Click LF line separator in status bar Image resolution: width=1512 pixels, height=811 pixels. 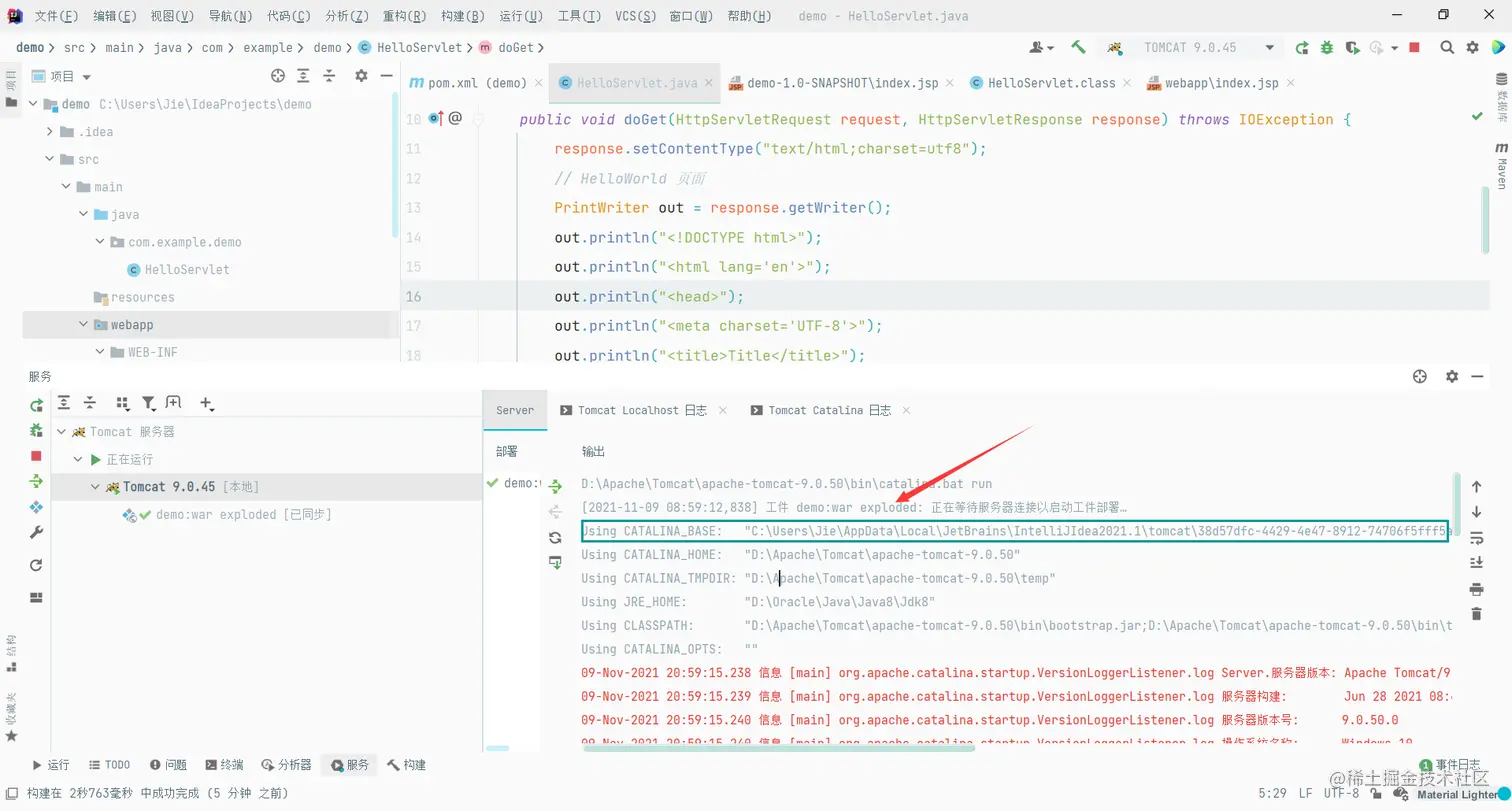pos(1306,793)
